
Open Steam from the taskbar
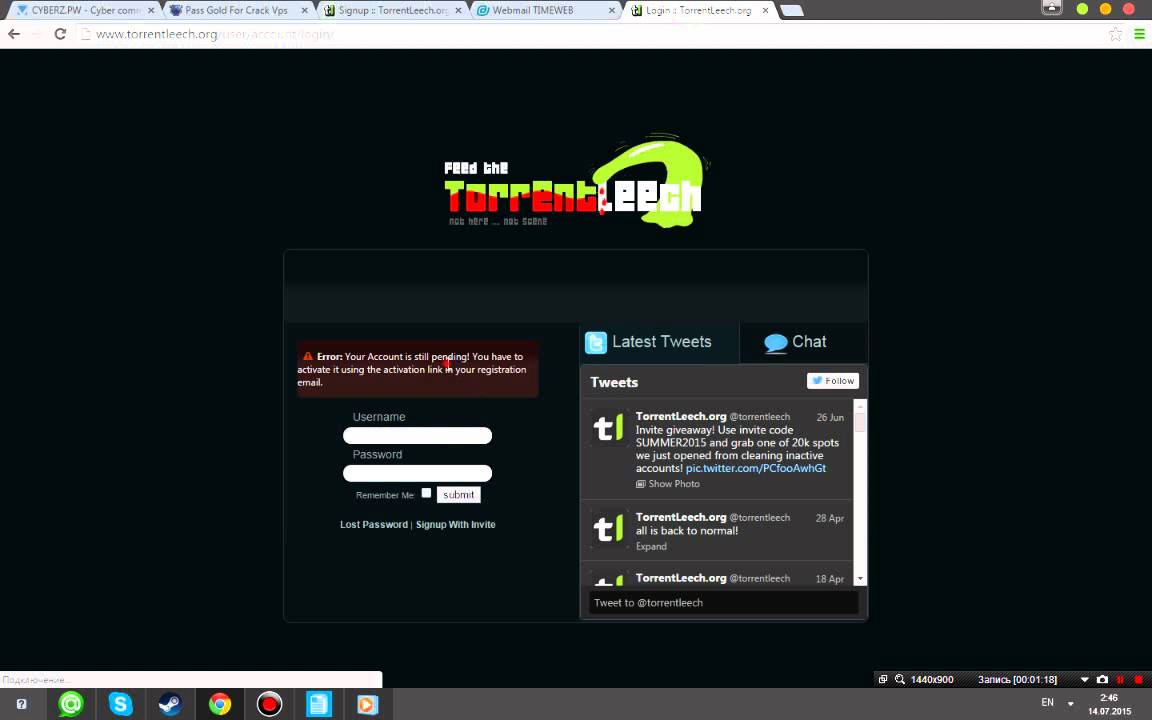[170, 705]
